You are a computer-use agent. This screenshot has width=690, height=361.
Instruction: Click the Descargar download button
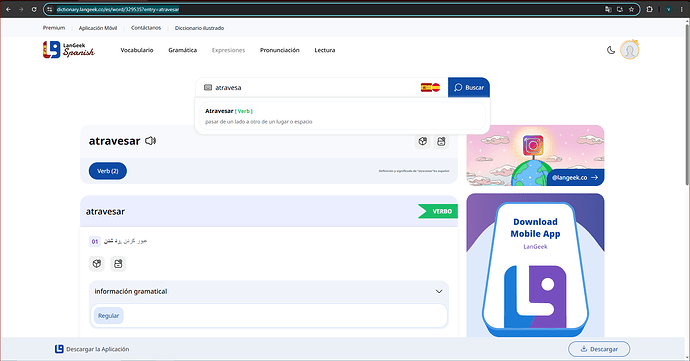coord(599,349)
